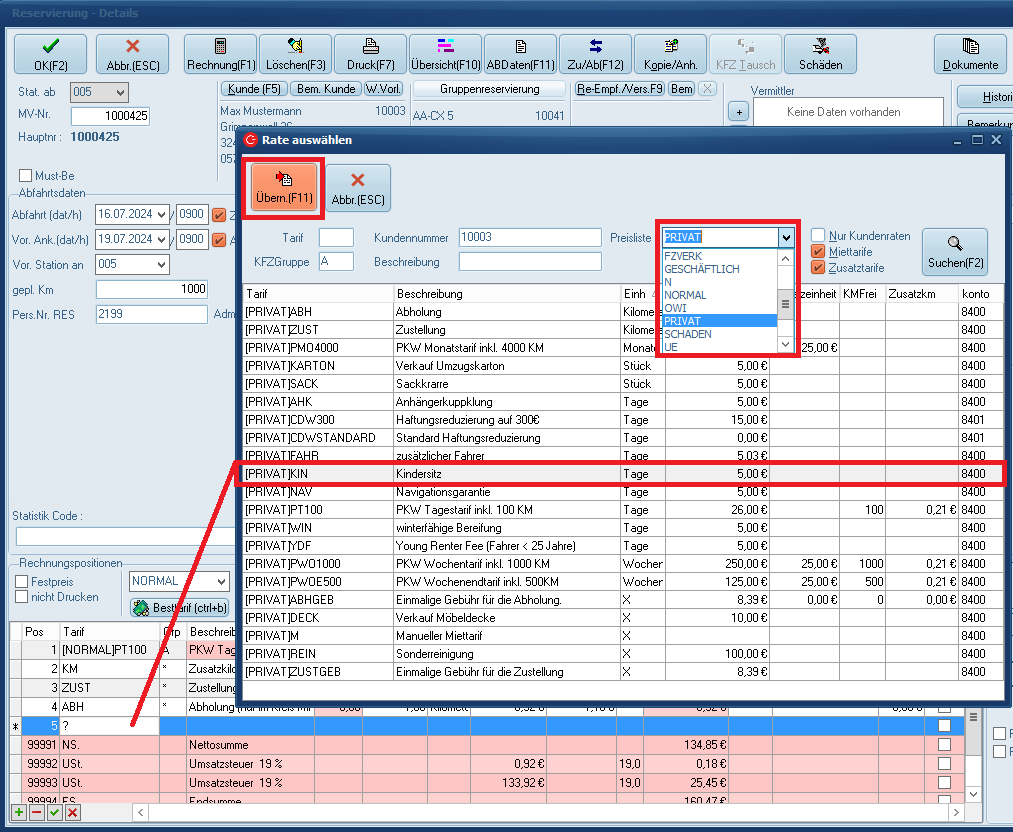
Task: Open the Dokumente button
Action: [969, 54]
